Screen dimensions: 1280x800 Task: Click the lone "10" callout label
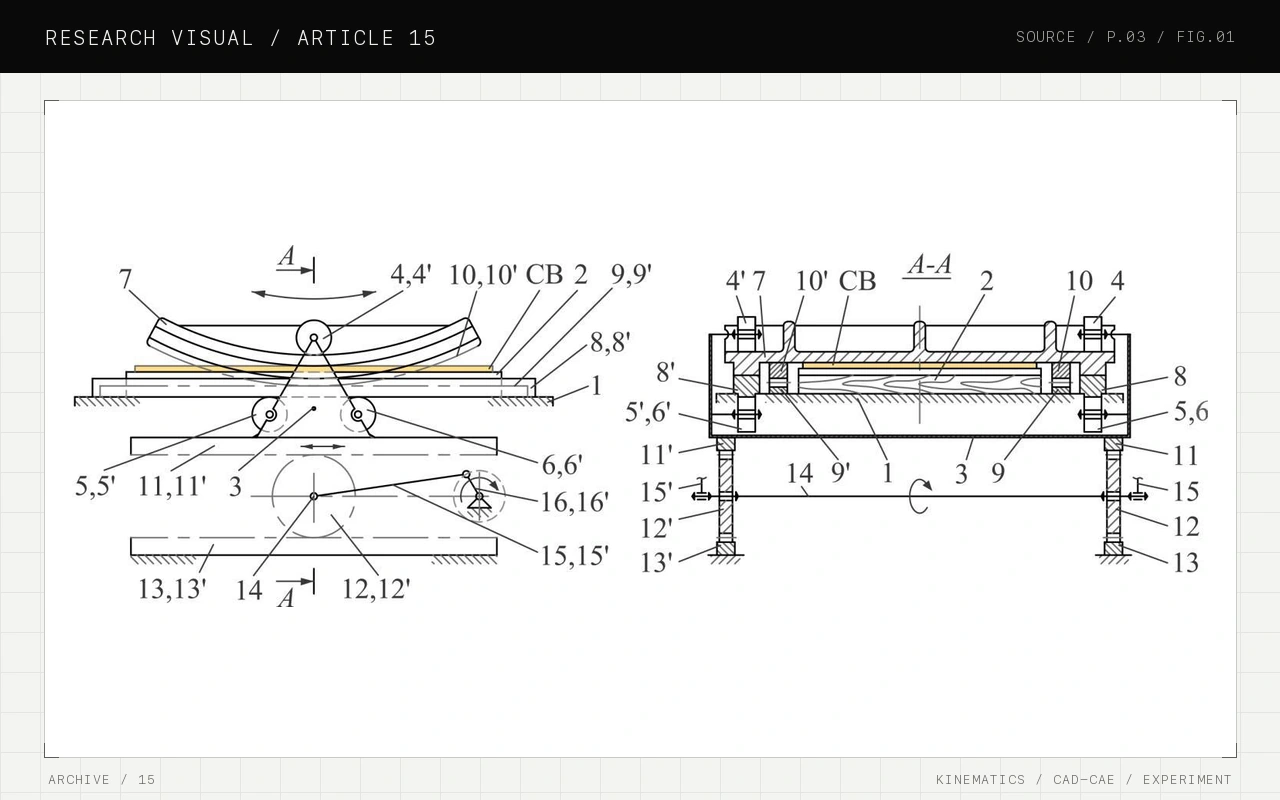pos(1079,282)
